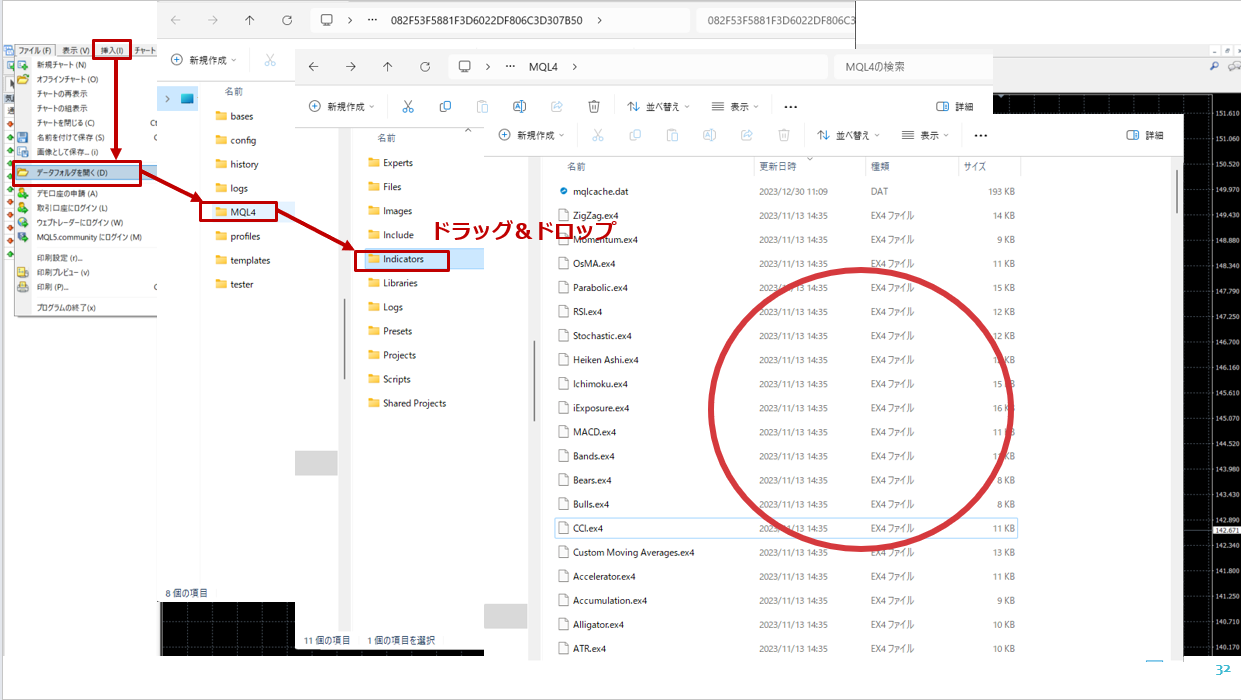
Task: Toggle the 詳細 details pane in the file list window
Action: pyautogui.click(x=1145, y=135)
